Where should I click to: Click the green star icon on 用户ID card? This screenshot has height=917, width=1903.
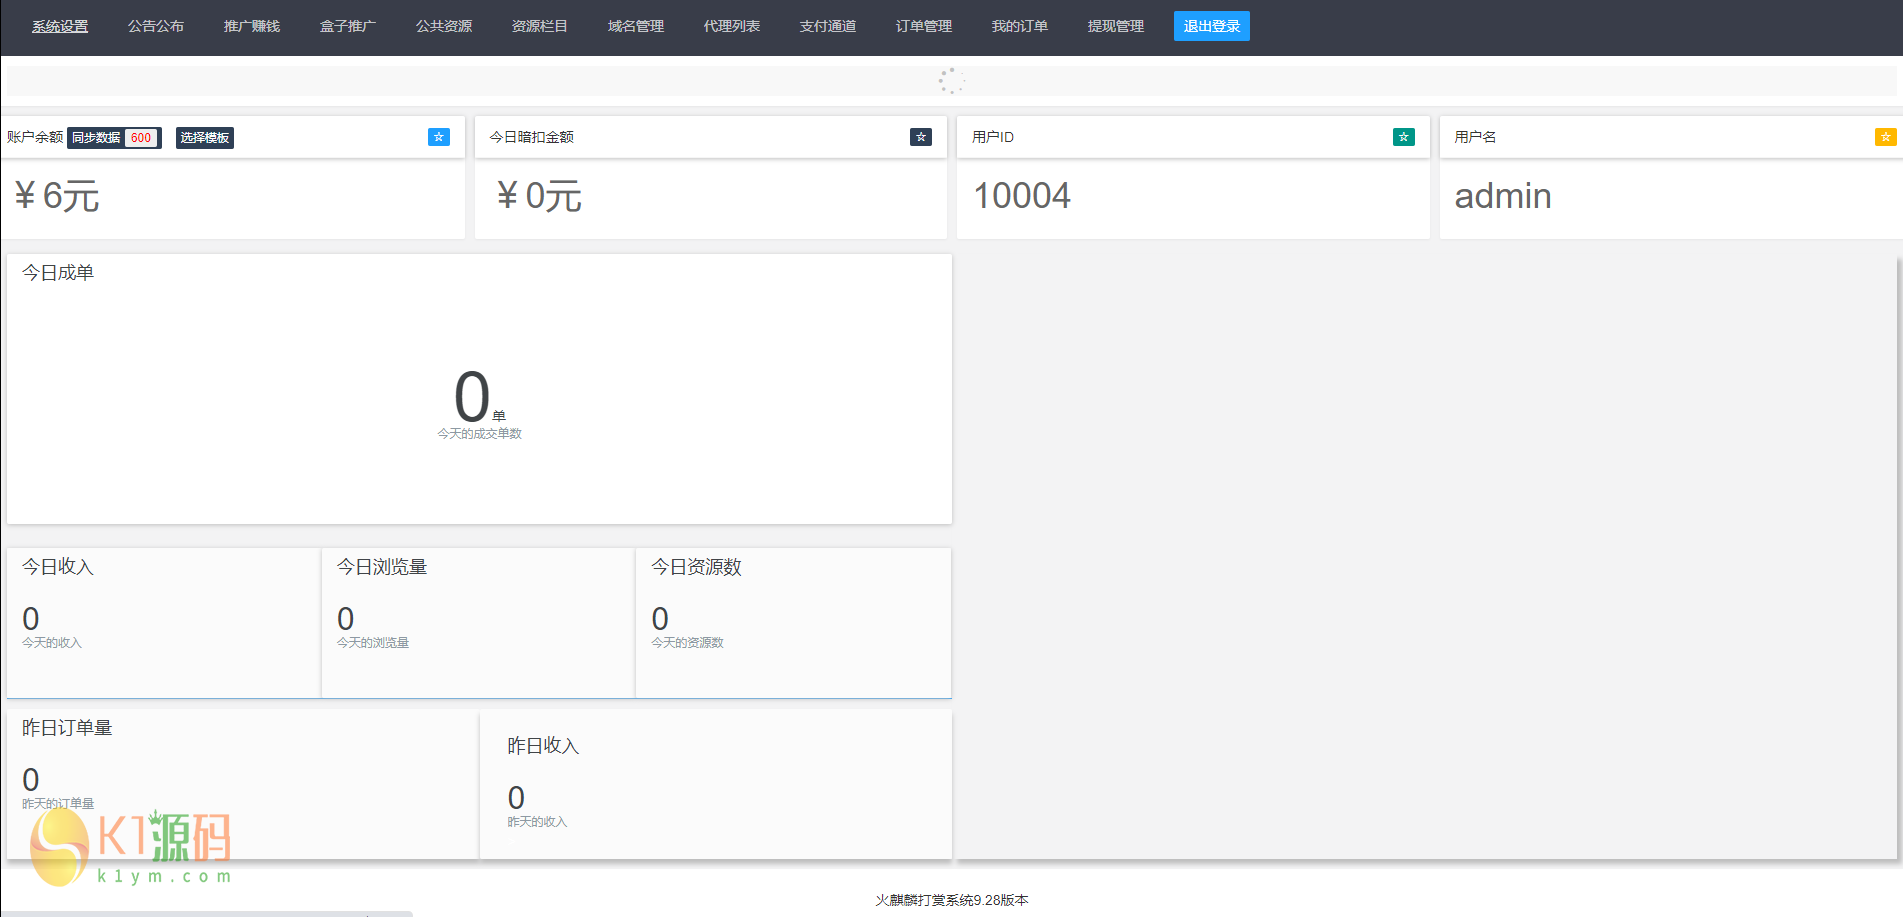1403,137
